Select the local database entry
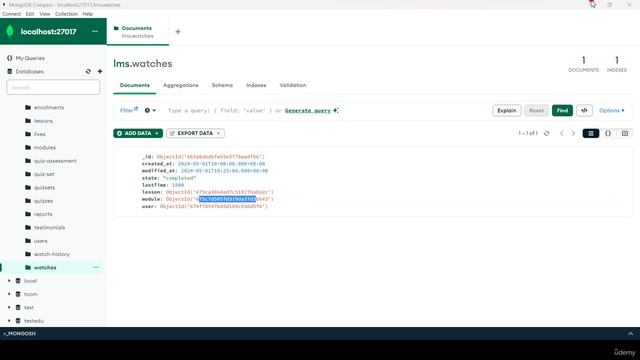The height and width of the screenshot is (360, 640). point(30,281)
